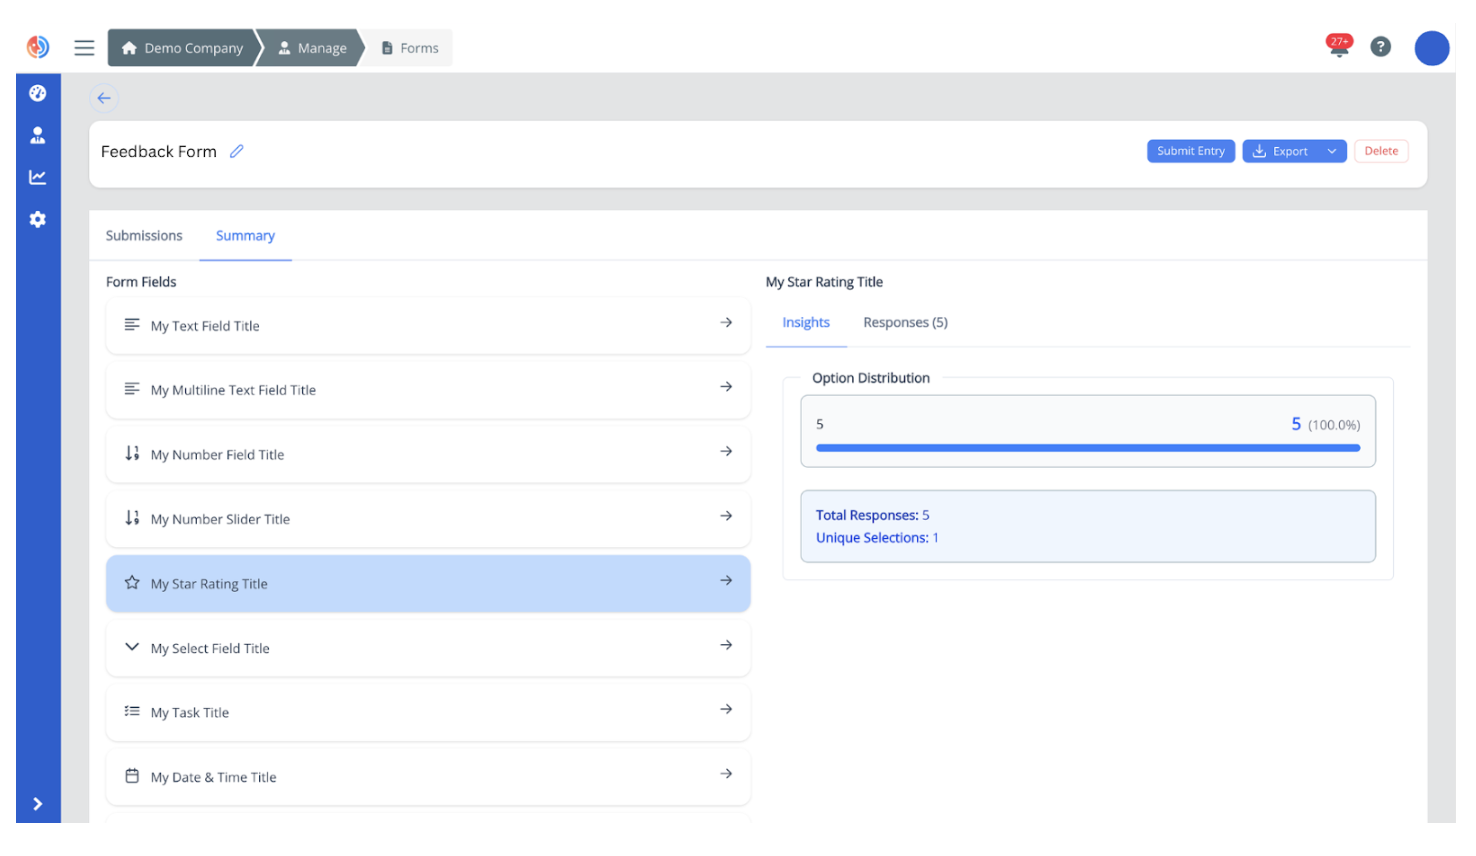Screen dimensions: 1476x856
Task: Switch to the Submissions tab
Action: pyautogui.click(x=144, y=236)
